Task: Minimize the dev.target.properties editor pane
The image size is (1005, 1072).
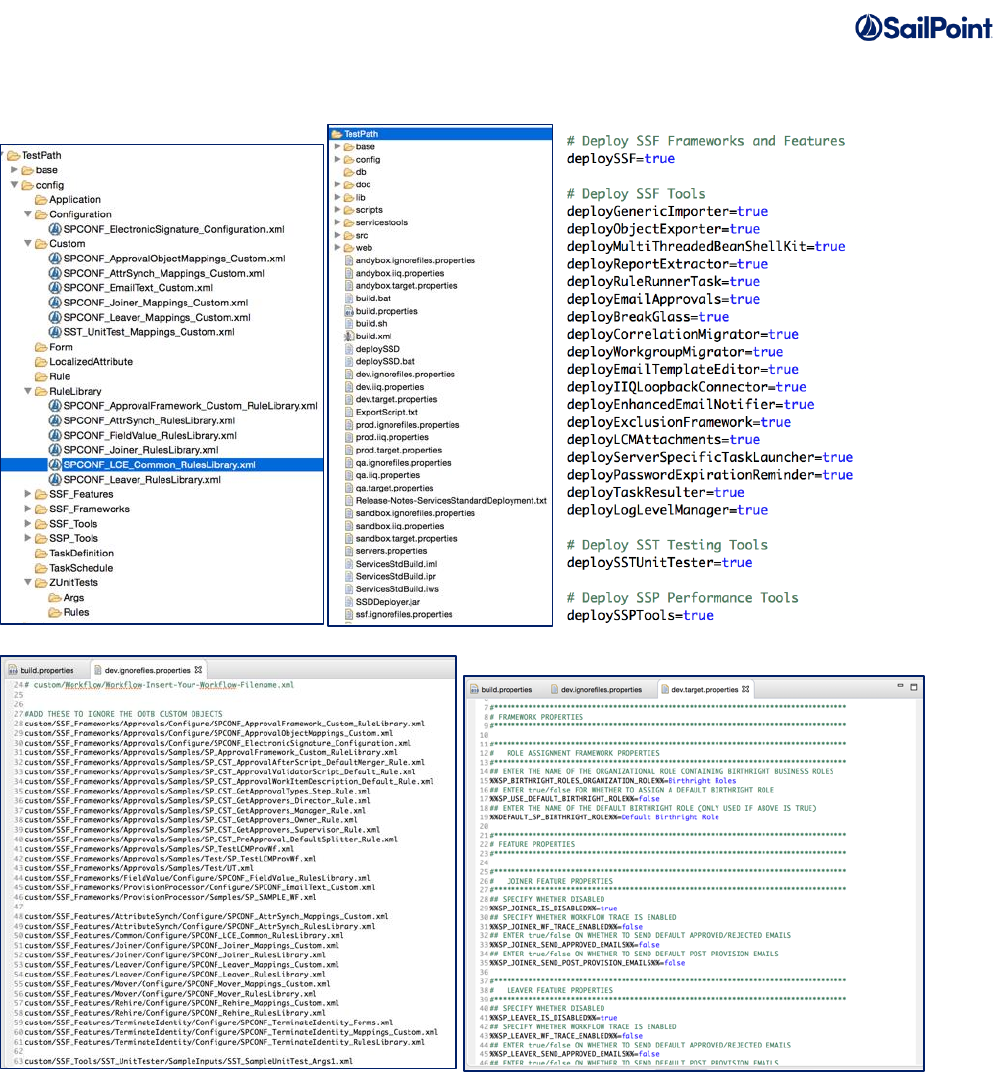Action: 900,686
